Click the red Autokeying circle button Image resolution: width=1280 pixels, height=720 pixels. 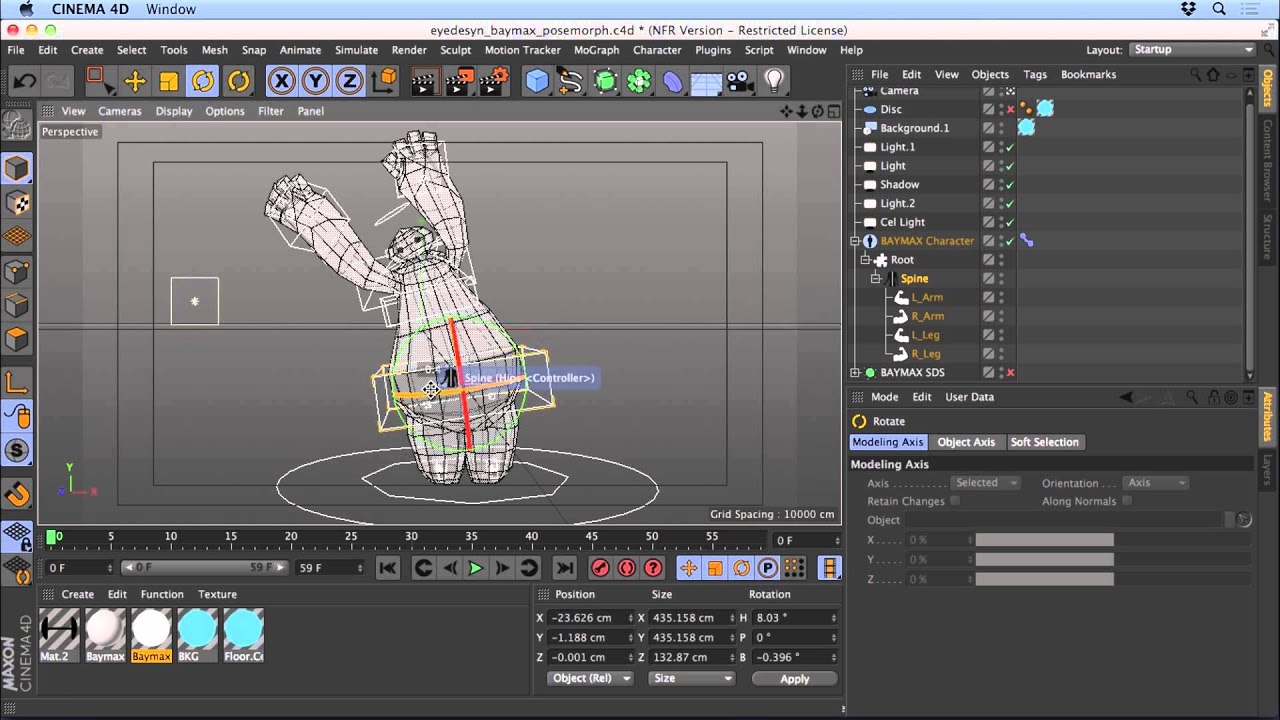(627, 568)
